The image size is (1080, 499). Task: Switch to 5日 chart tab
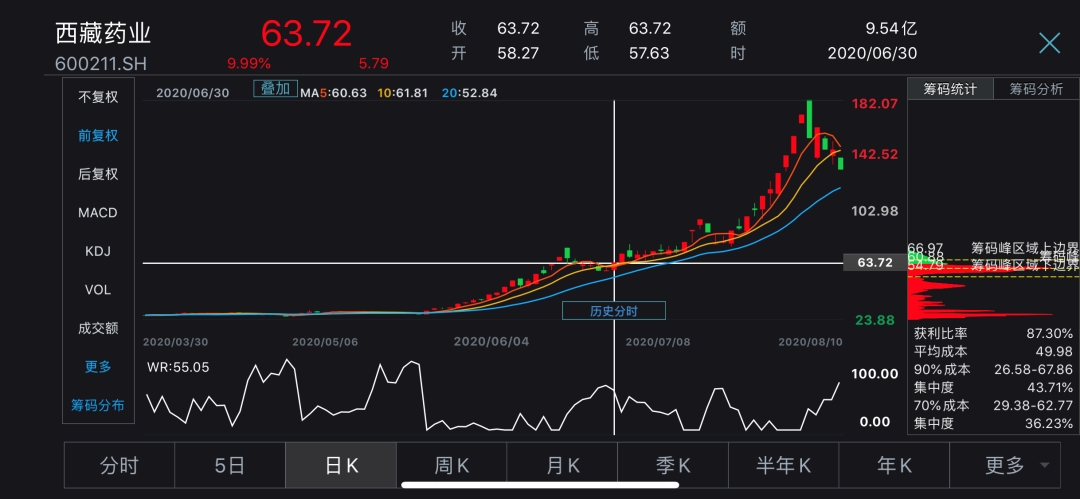(229, 466)
